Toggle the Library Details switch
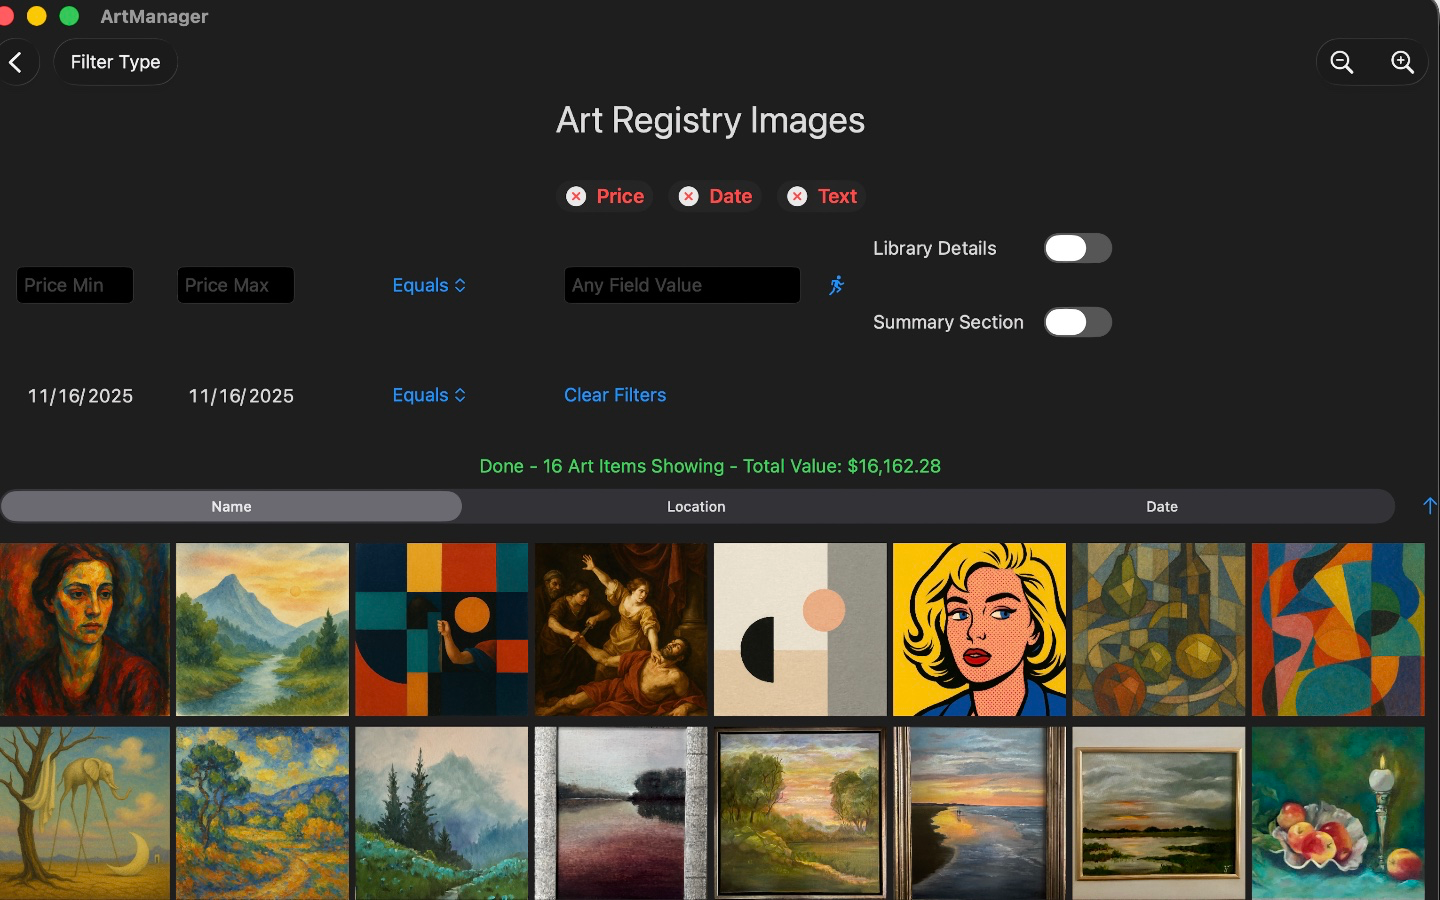The height and width of the screenshot is (900, 1440). (x=1078, y=248)
